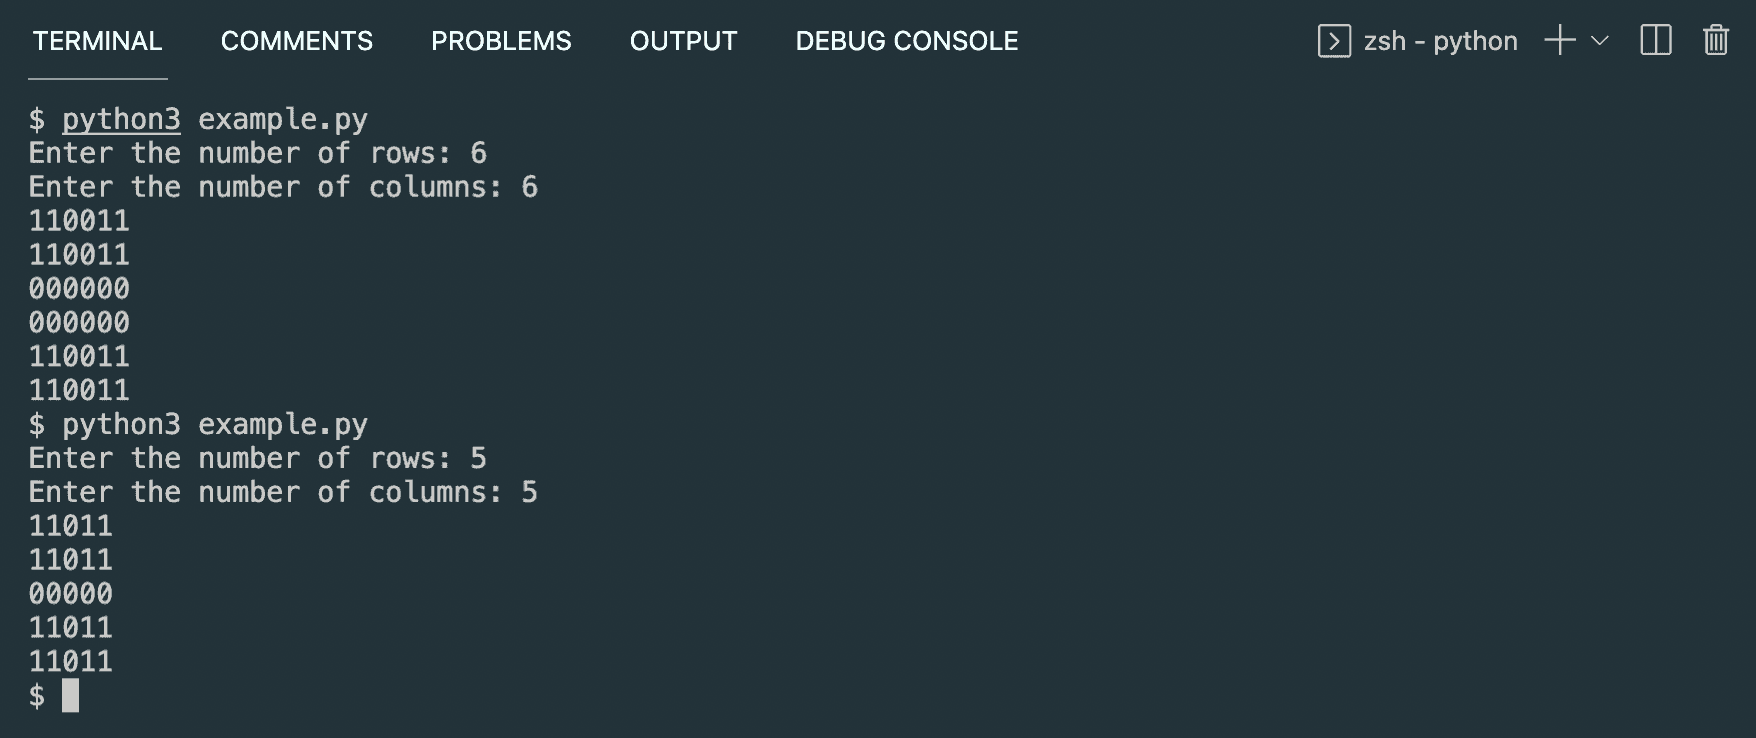Click the "Enter the number of rows: 6" line
Viewport: 1756px width, 738px height.
click(x=257, y=153)
